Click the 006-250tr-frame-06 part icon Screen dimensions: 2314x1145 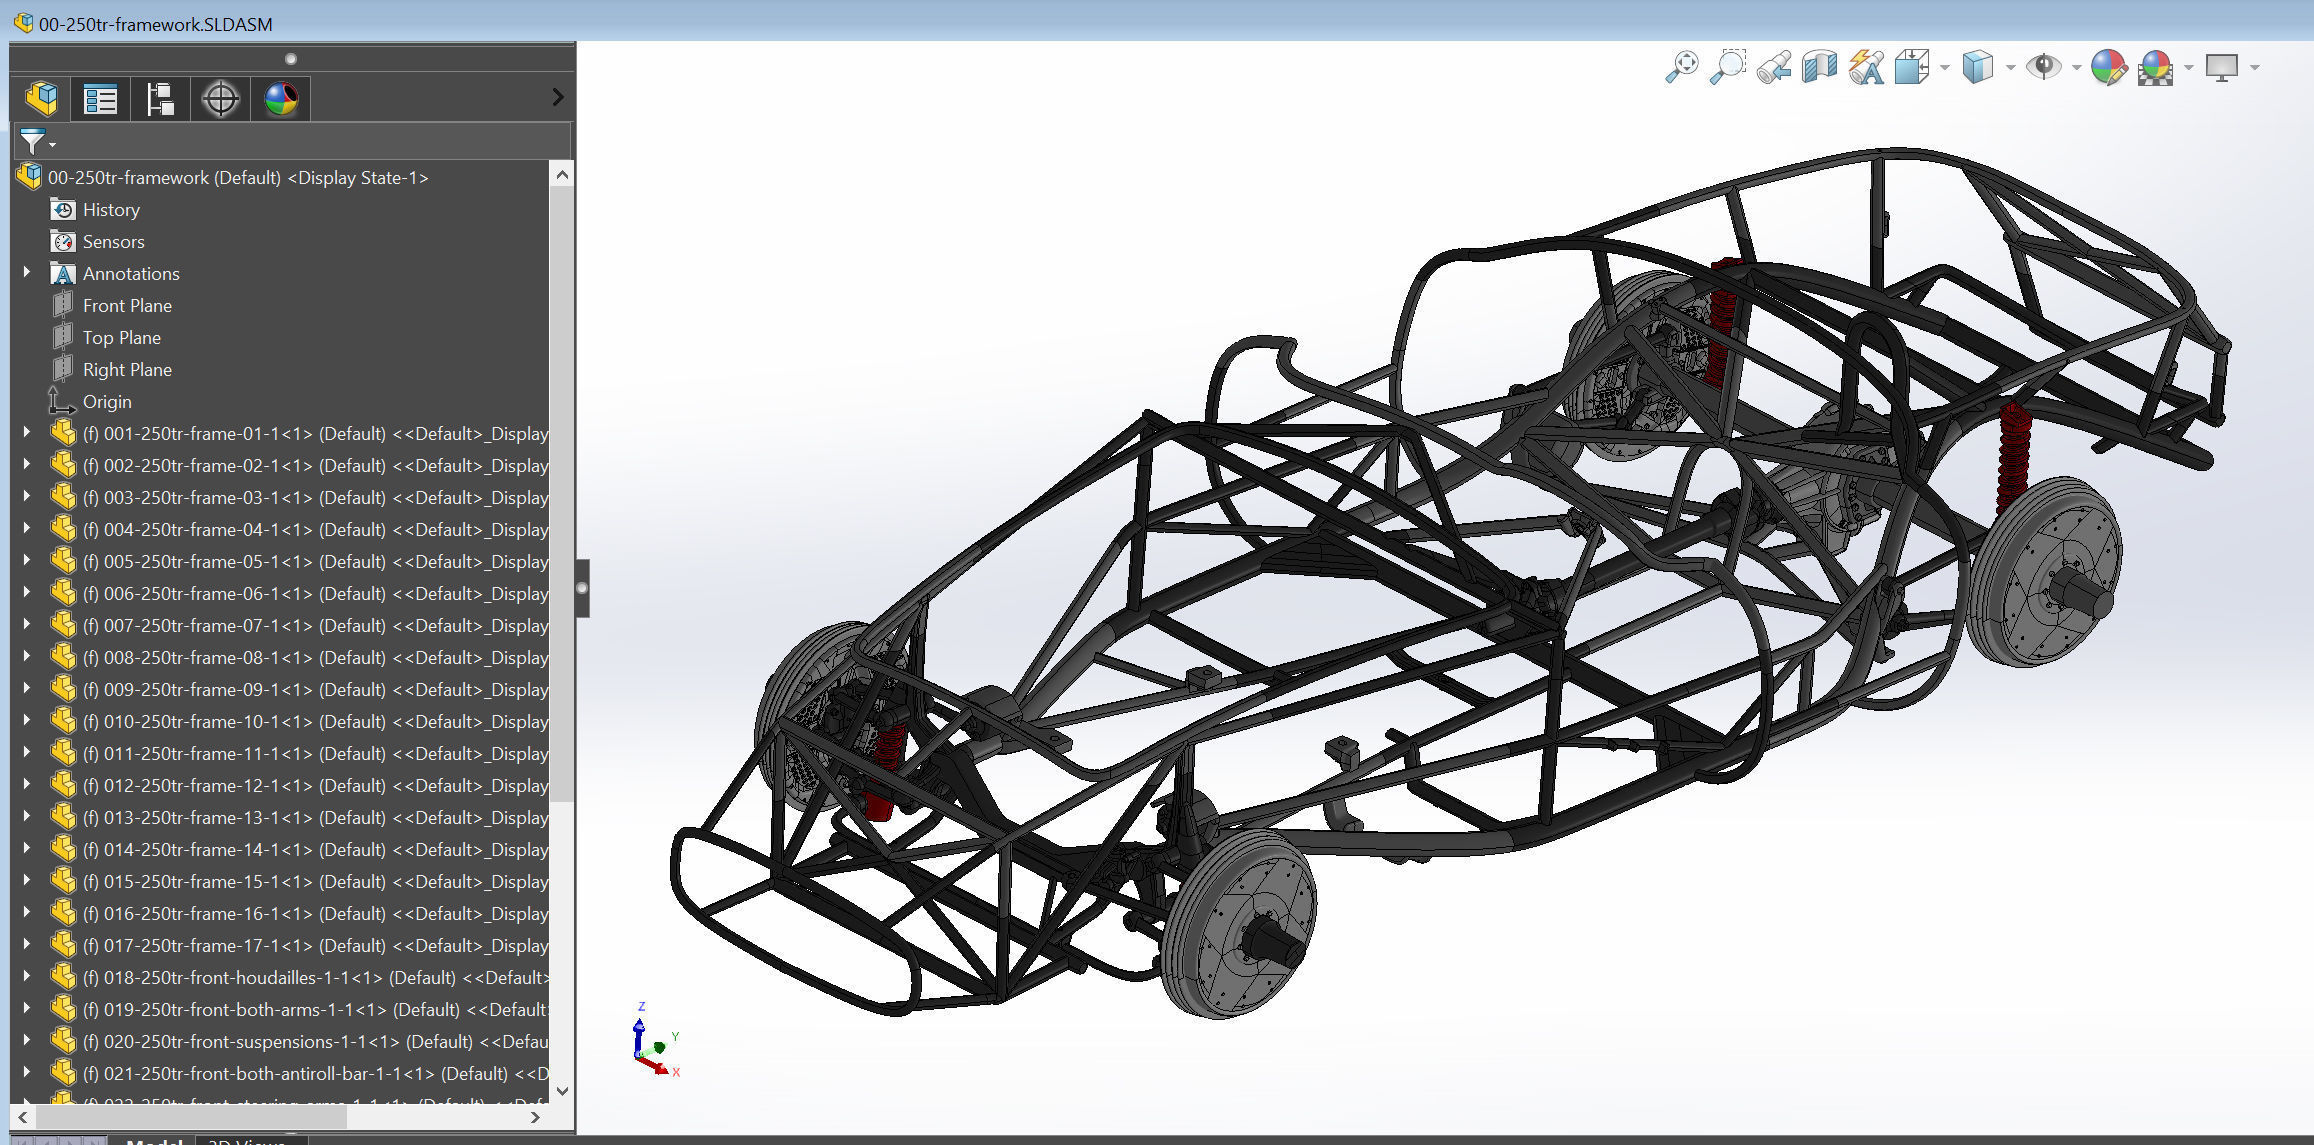pyautogui.click(x=63, y=593)
